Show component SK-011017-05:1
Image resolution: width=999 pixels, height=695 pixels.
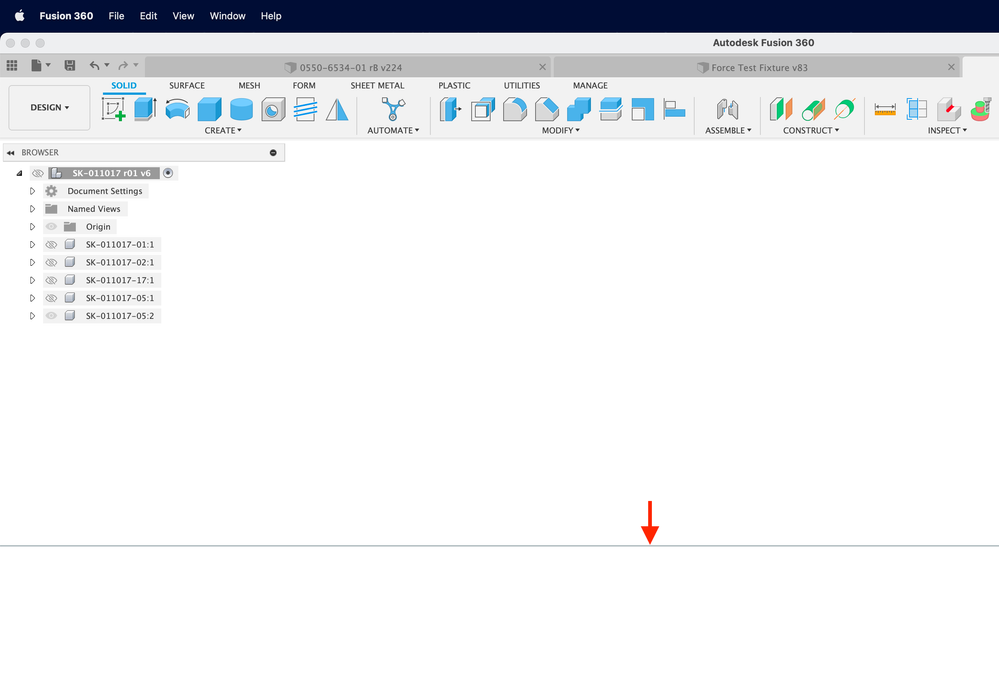click(x=51, y=298)
